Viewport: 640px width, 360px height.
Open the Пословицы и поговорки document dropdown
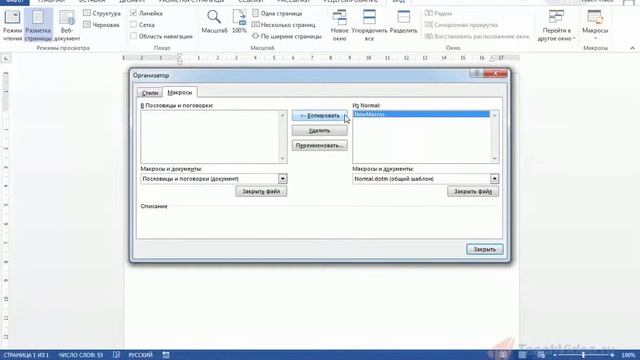(x=282, y=179)
